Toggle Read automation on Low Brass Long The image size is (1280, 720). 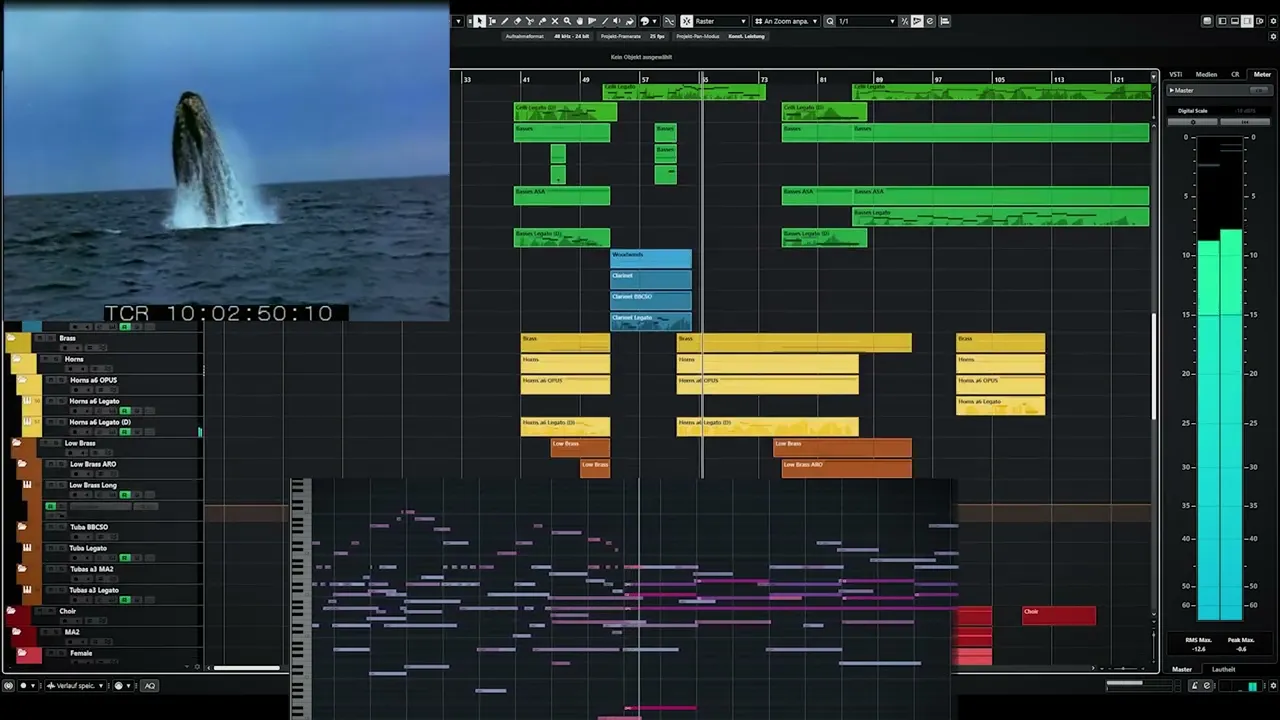pos(125,494)
